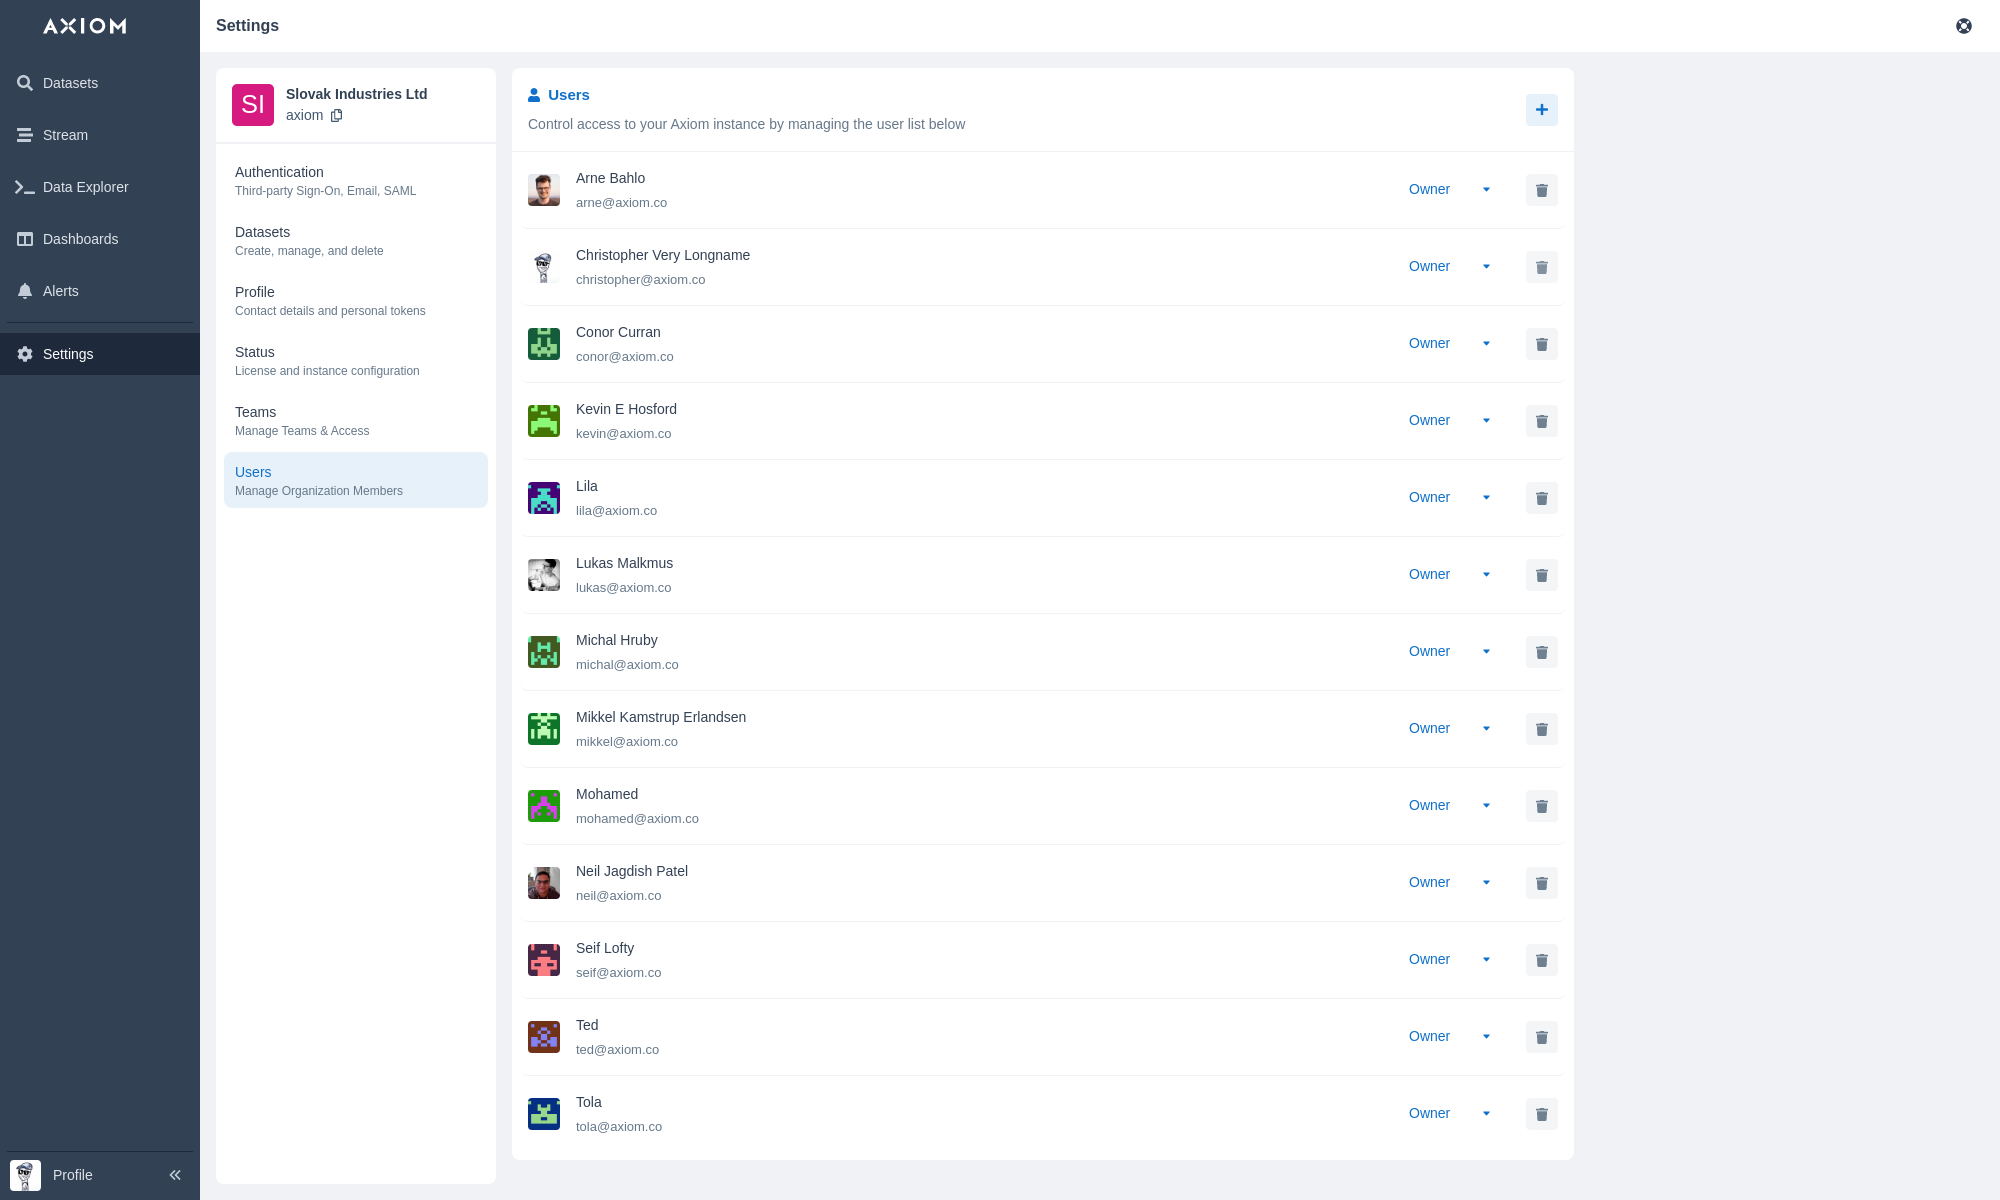The width and height of the screenshot is (2000, 1200).
Task: Click the add user plus button
Action: coord(1541,110)
